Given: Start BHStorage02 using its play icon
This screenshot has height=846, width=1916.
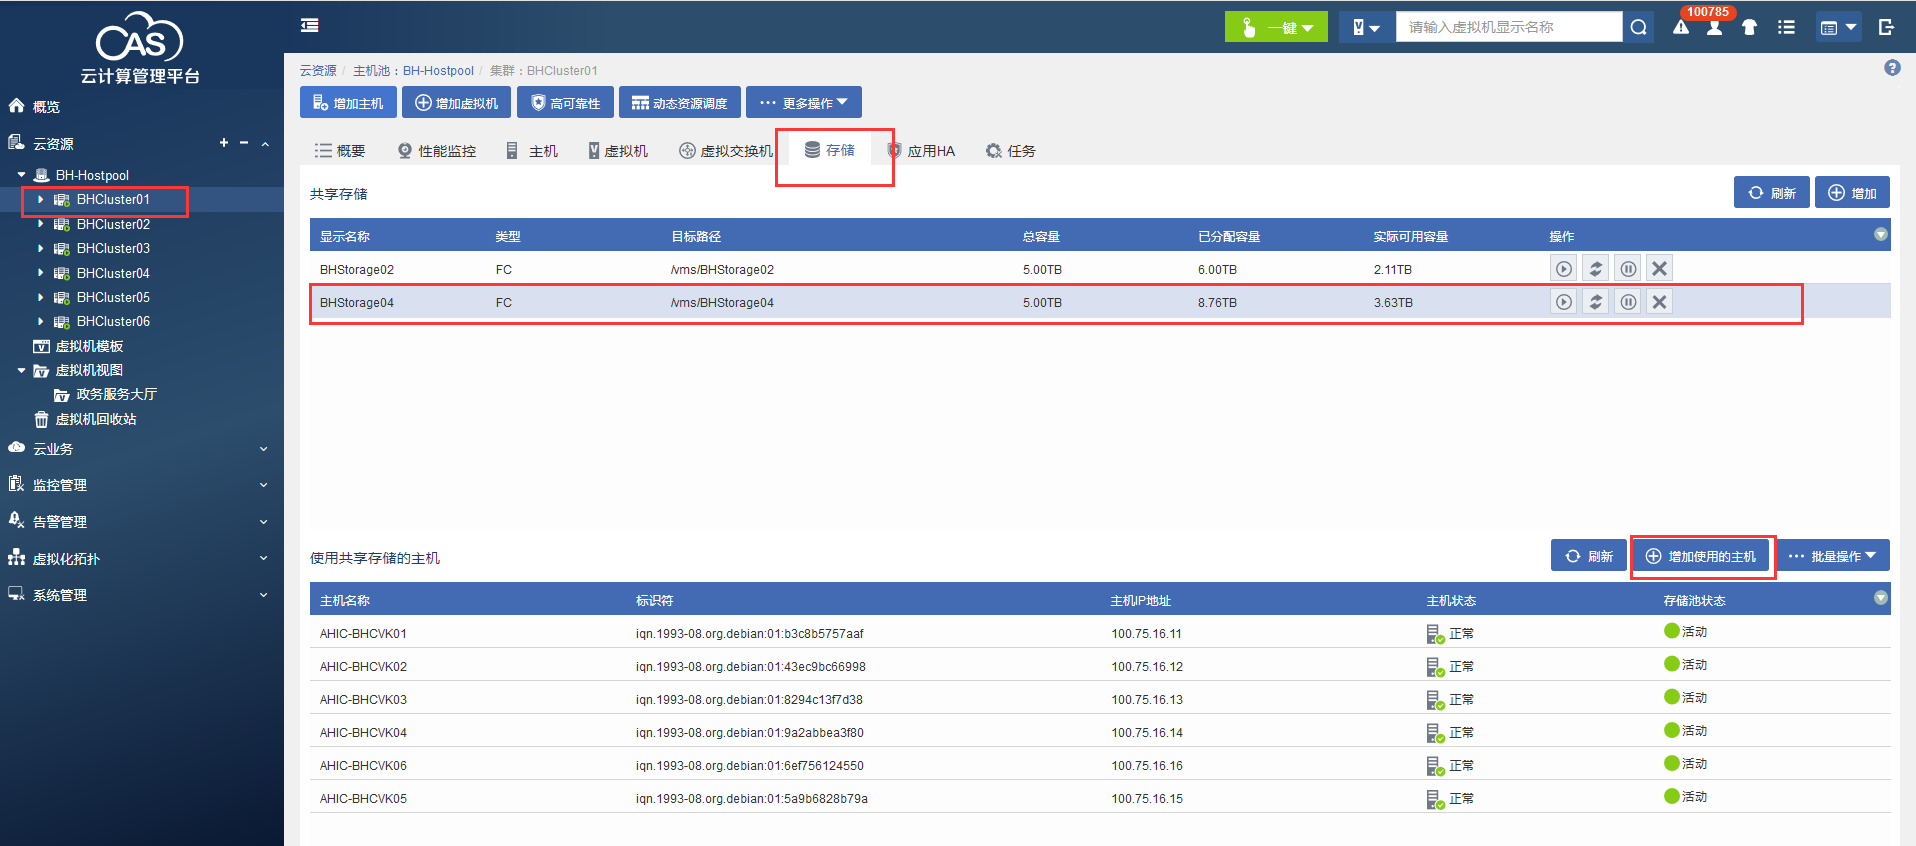Looking at the screenshot, I should (x=1564, y=269).
